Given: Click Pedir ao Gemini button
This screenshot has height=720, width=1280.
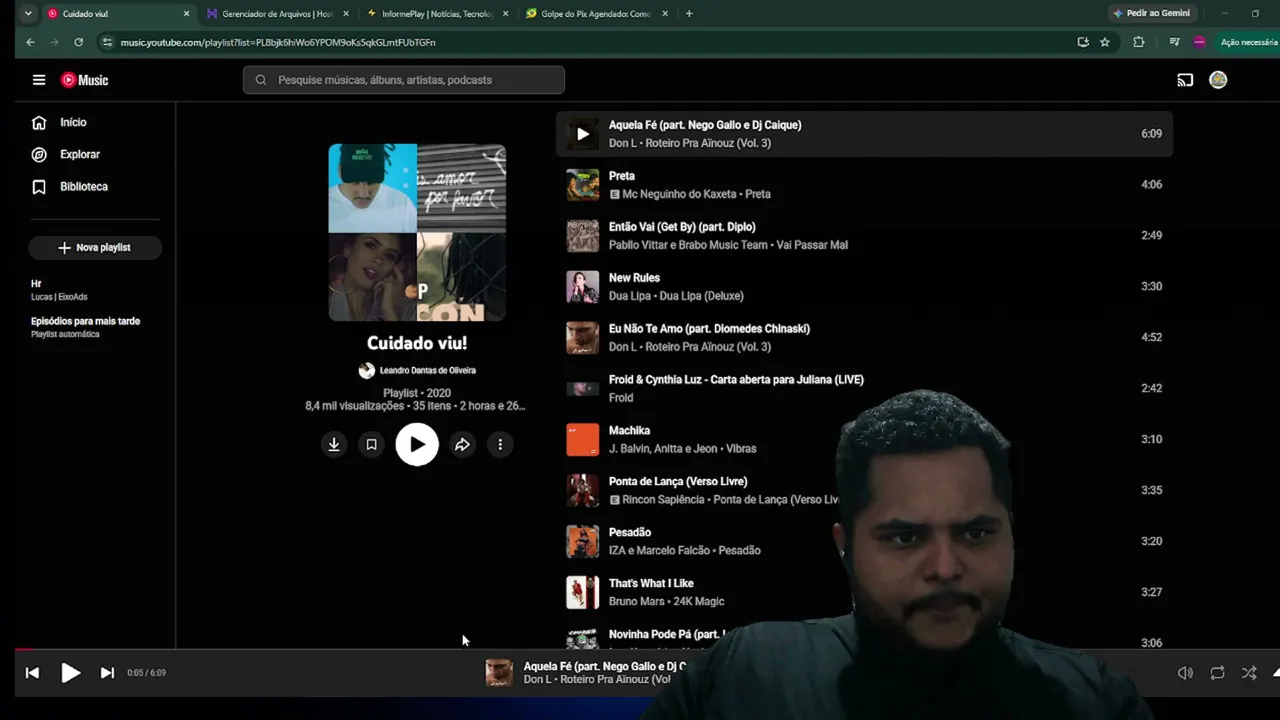Looking at the screenshot, I should pos(1151,14).
